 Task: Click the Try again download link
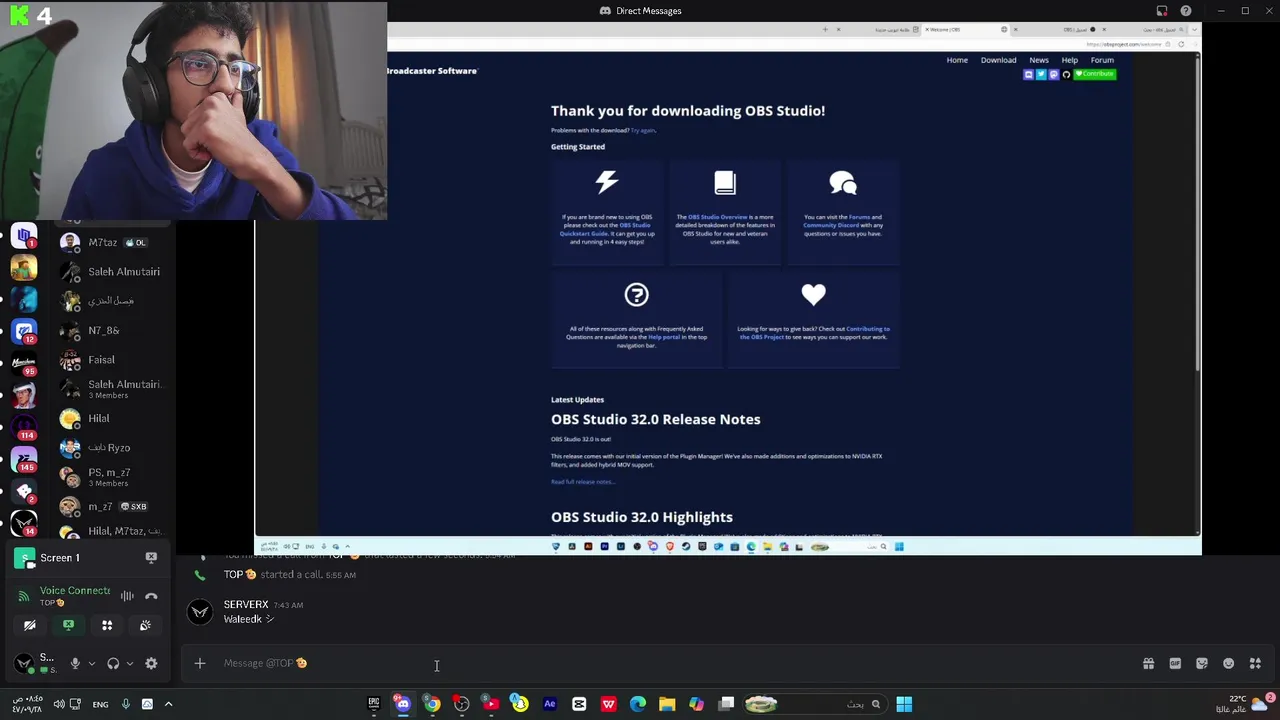click(642, 130)
